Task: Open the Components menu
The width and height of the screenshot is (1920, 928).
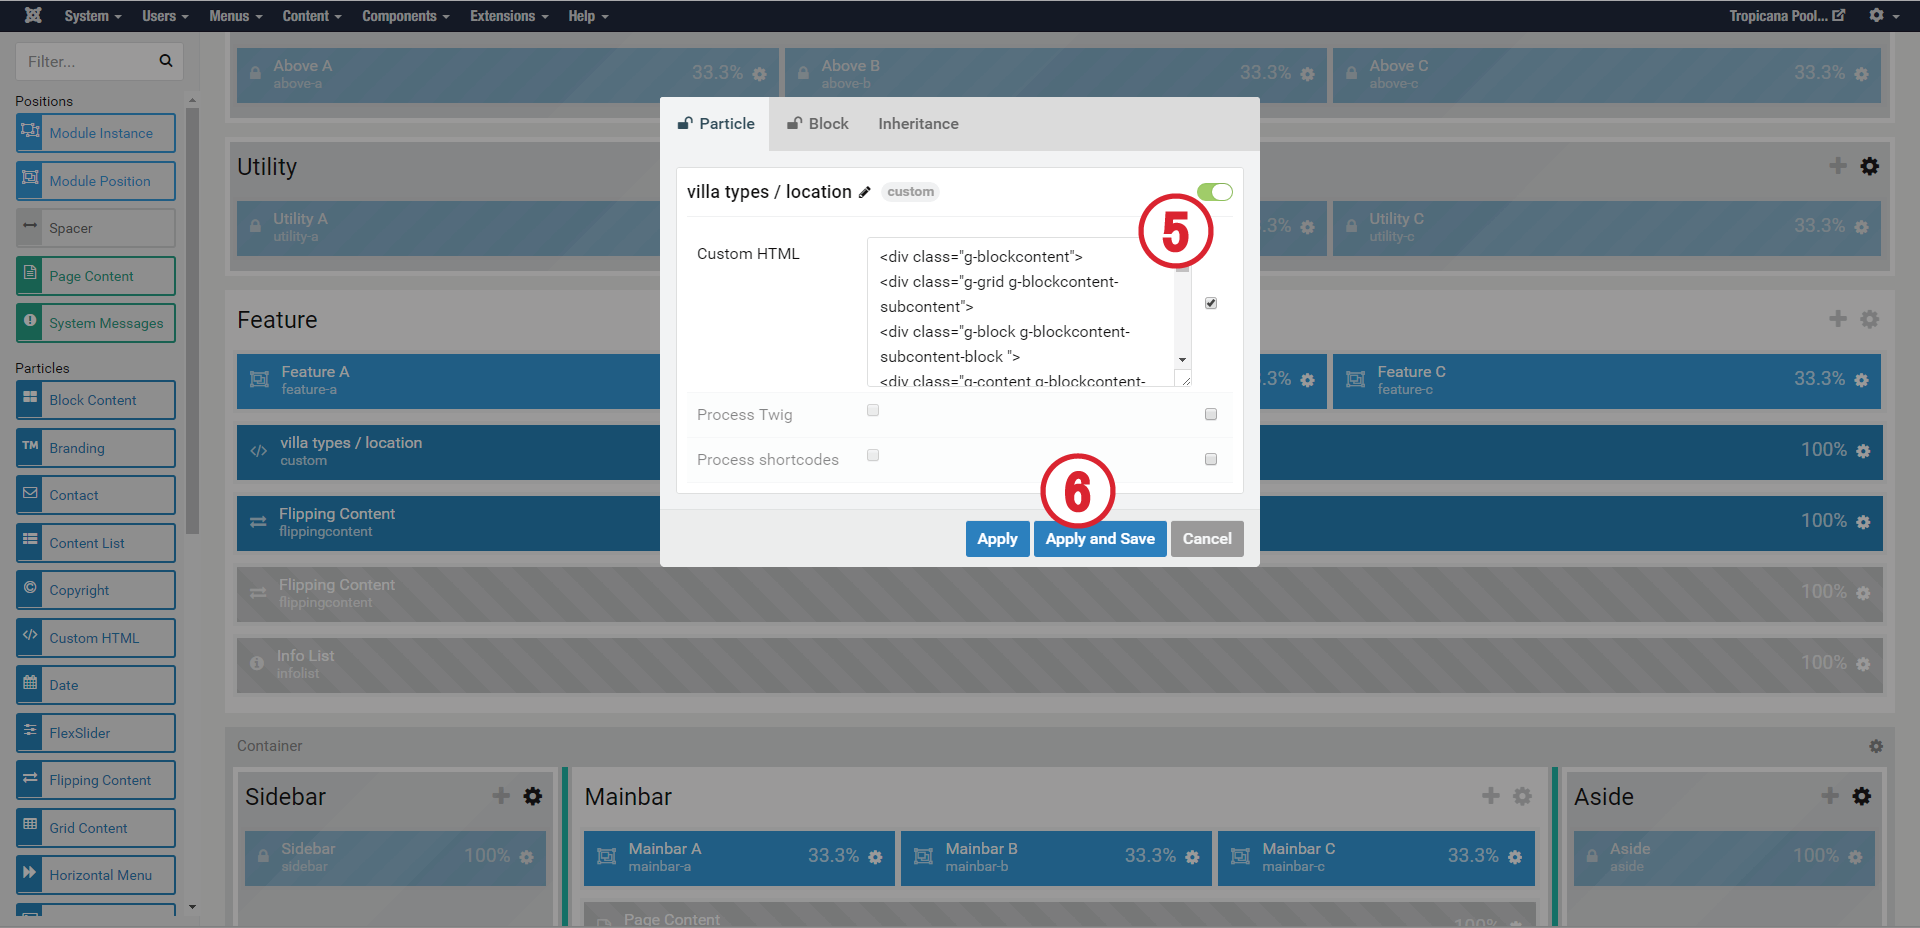Action: [x=406, y=16]
